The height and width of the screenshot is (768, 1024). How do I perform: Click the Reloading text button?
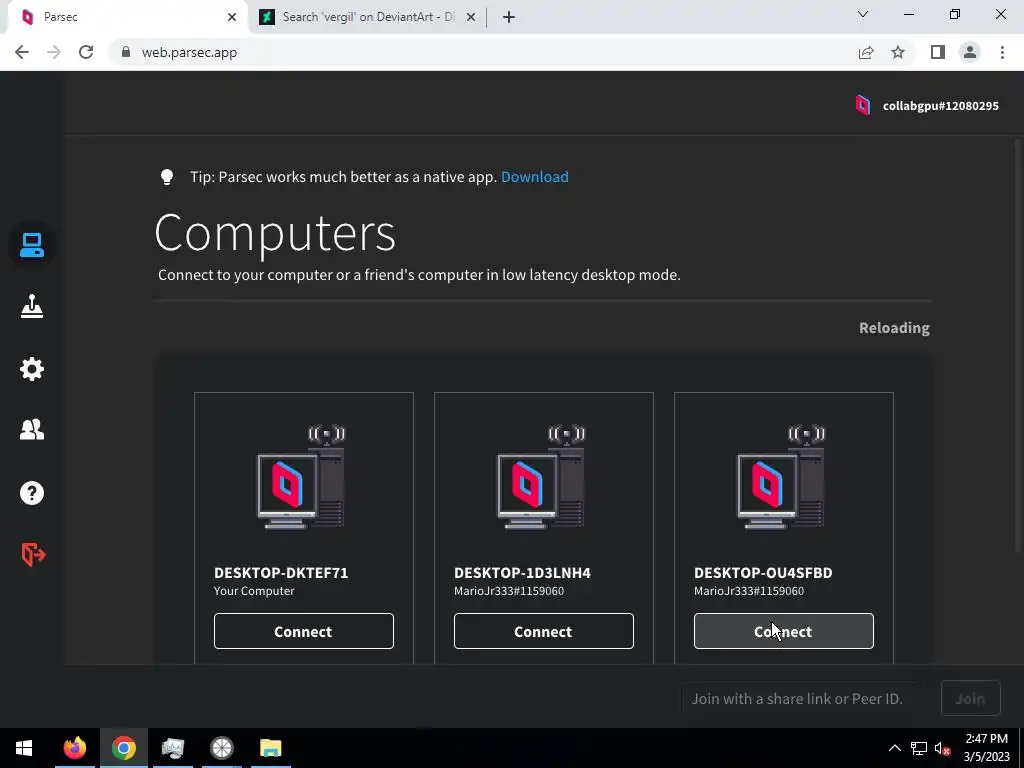894,328
